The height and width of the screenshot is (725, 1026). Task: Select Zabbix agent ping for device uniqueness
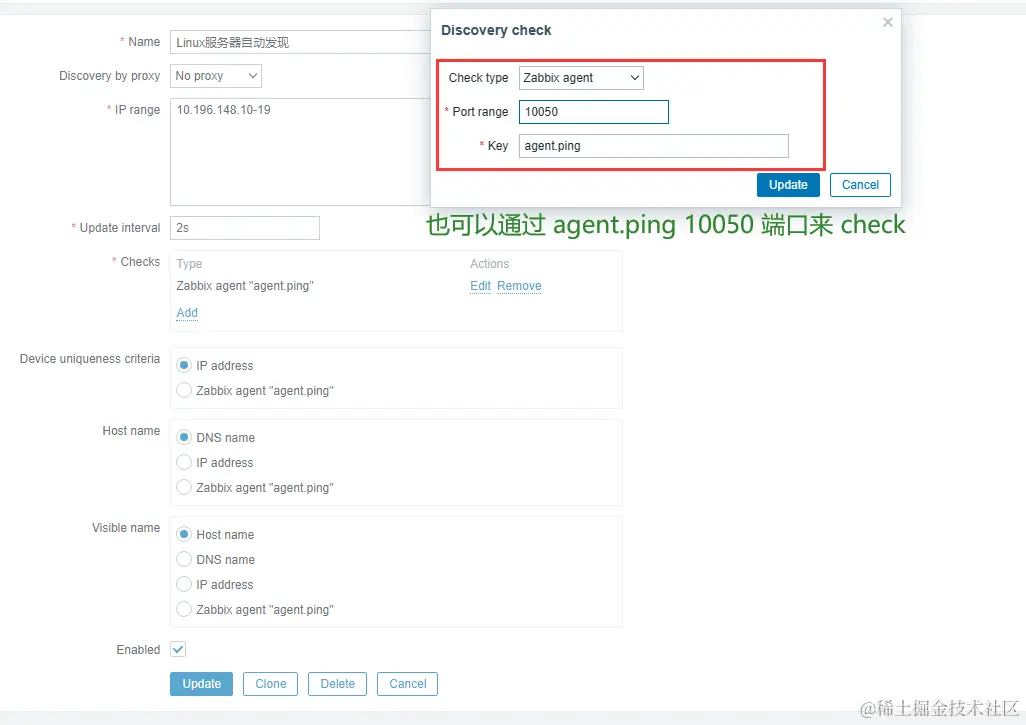point(184,390)
